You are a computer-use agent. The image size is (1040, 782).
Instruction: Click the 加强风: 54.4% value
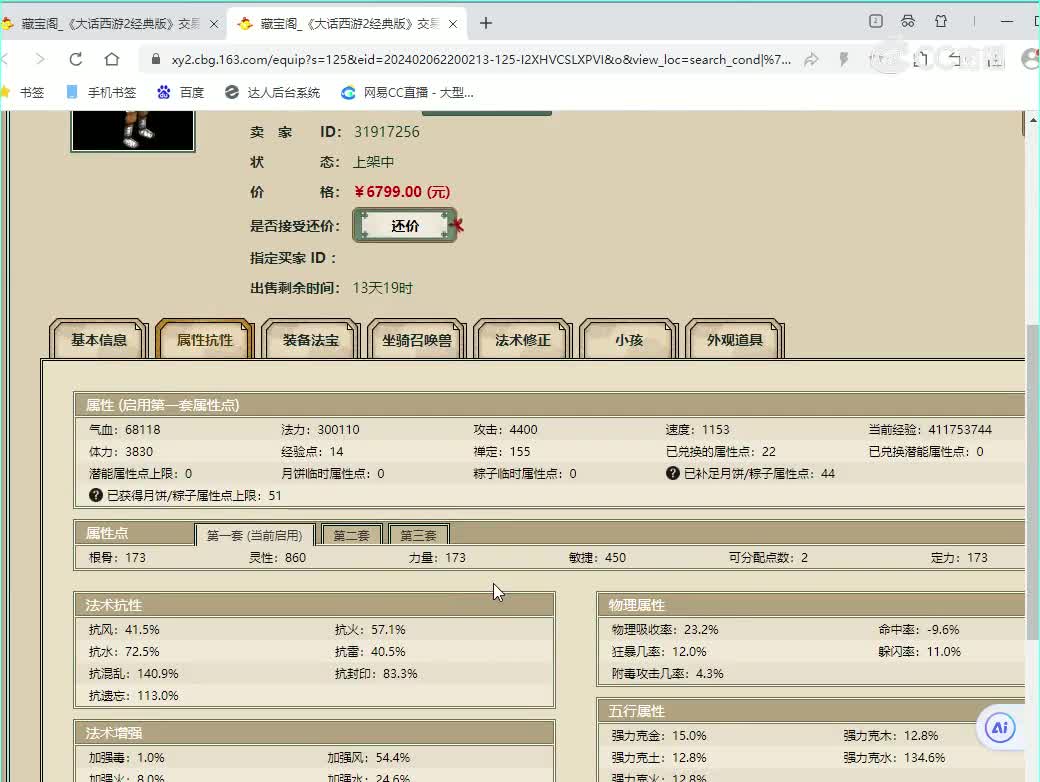(x=369, y=757)
